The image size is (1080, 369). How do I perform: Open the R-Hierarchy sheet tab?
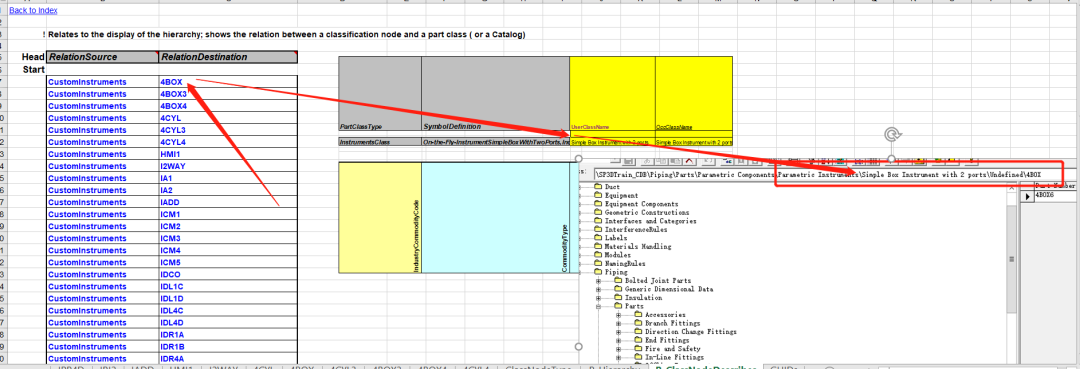613,368
